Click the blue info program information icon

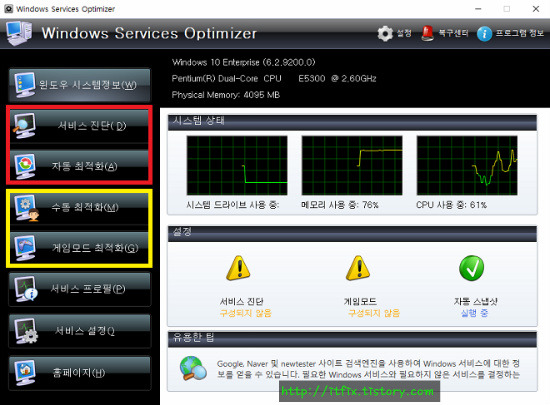click(484, 34)
